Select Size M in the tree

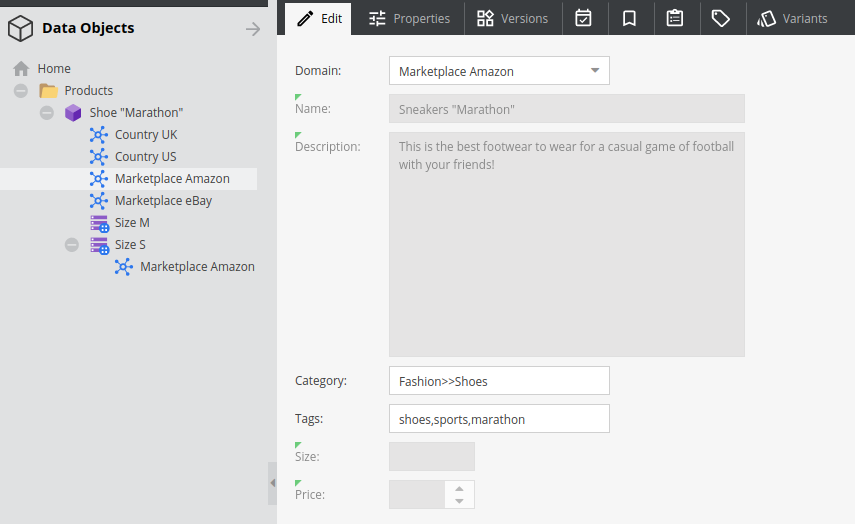click(x=132, y=223)
